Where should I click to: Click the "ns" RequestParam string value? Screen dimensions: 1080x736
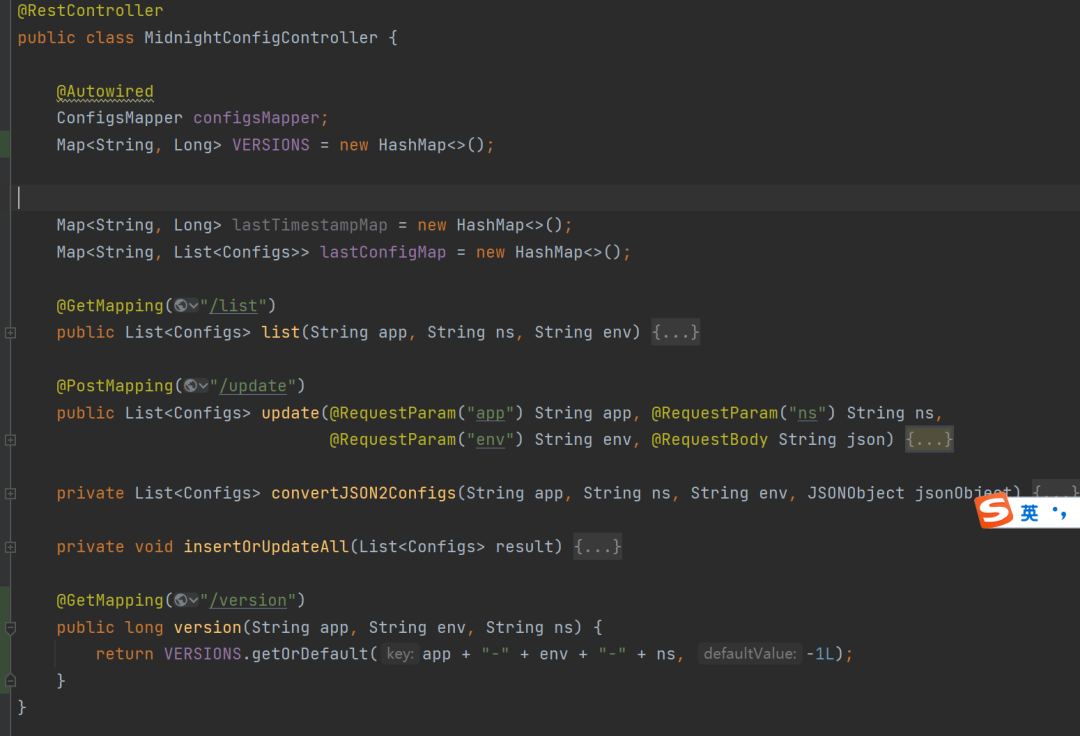coord(807,413)
